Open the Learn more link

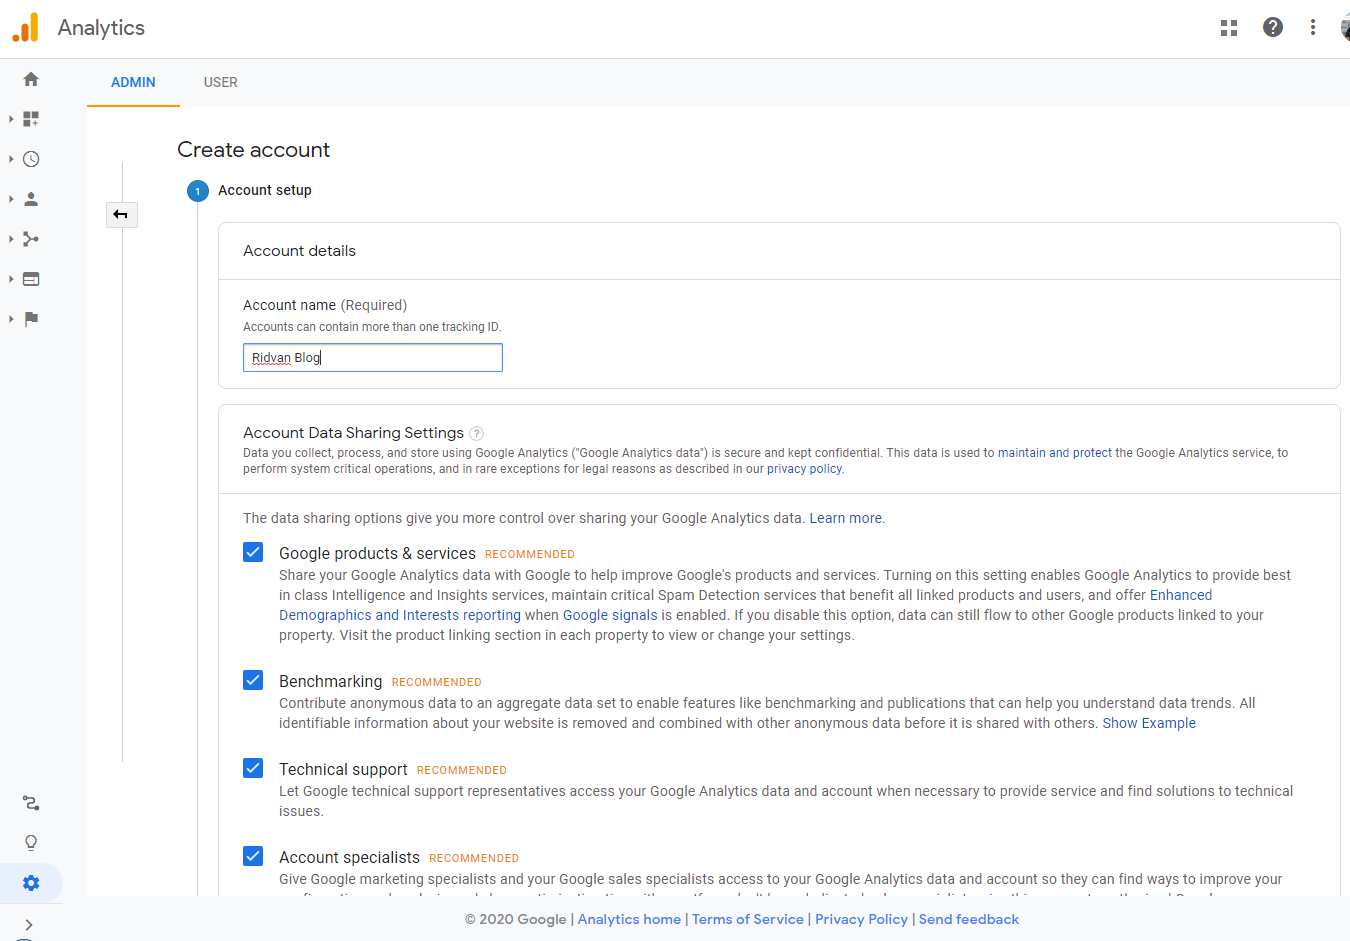tap(845, 518)
